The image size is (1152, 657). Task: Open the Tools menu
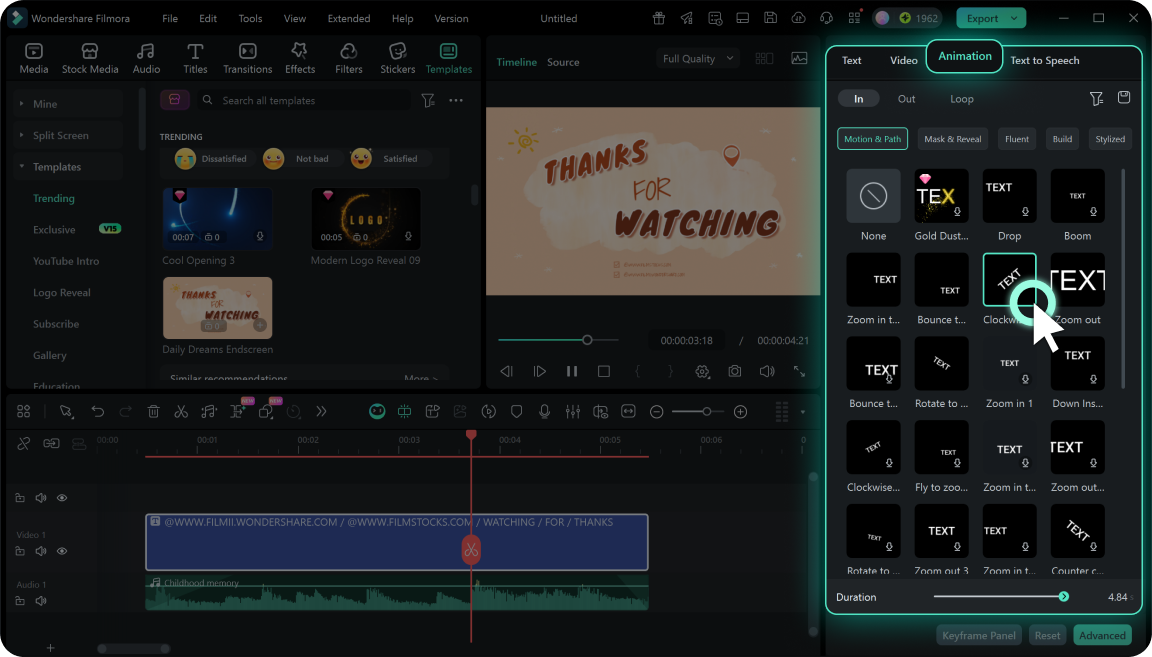point(250,18)
